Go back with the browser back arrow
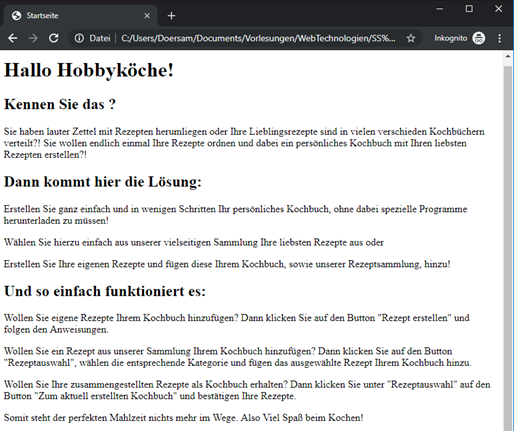 click(x=13, y=38)
